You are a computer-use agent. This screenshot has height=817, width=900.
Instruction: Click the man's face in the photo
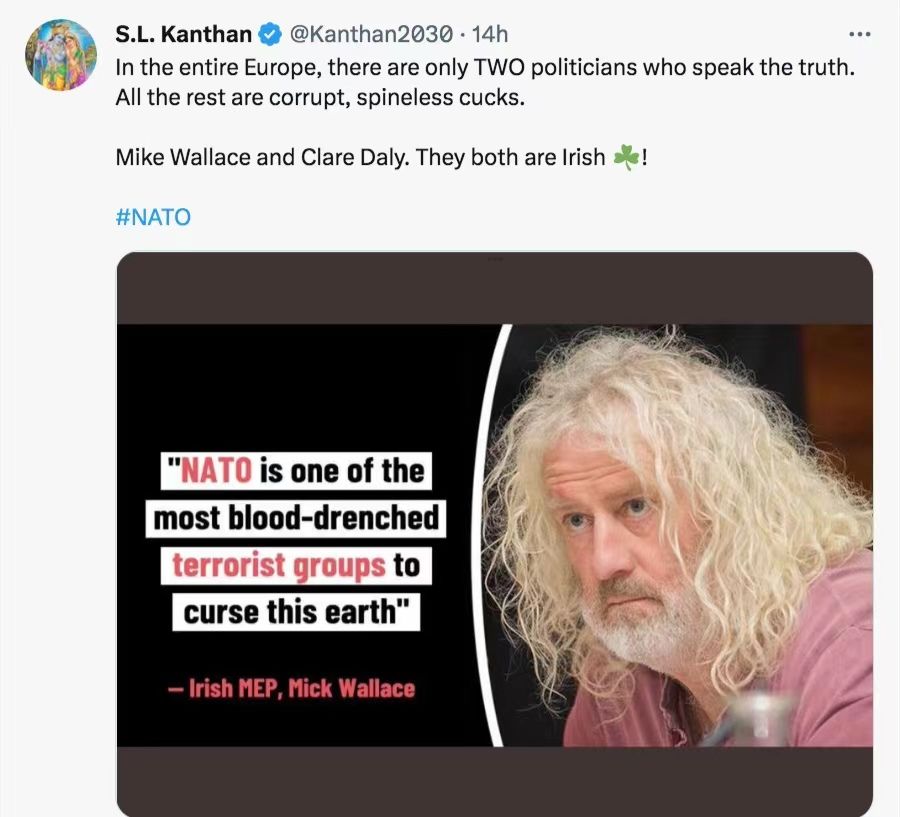coord(620,530)
